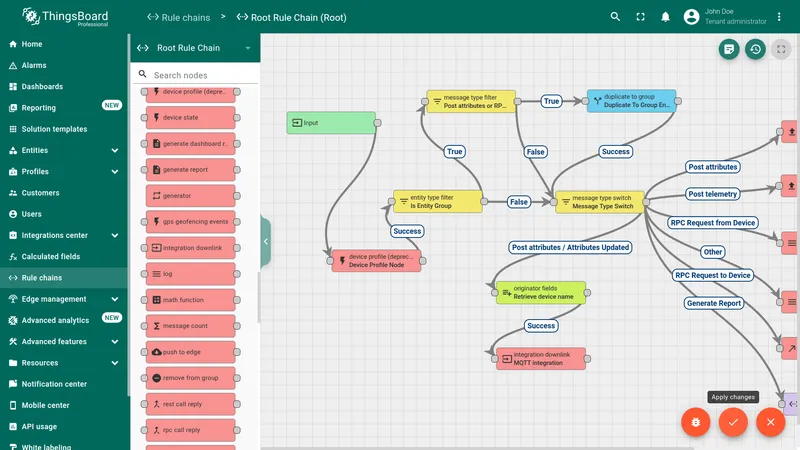Expand Profiles menu chevron

[x=115, y=171]
